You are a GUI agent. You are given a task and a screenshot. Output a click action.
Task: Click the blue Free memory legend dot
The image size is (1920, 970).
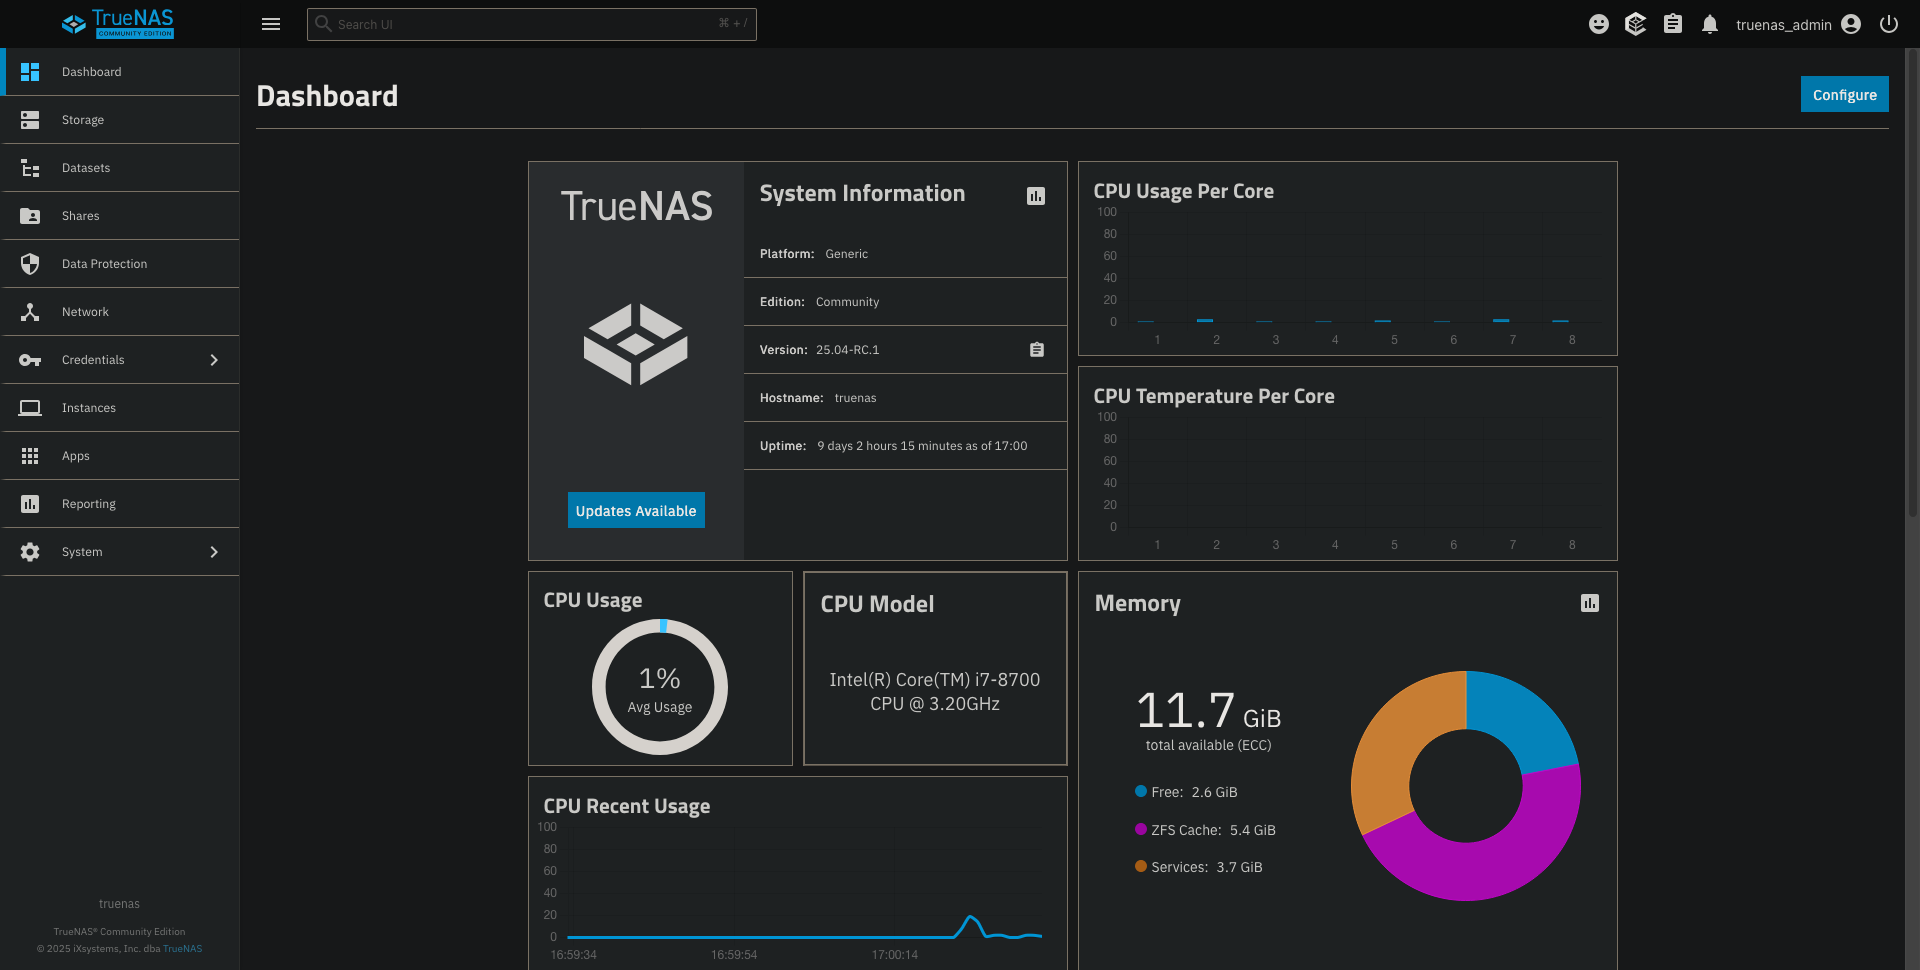click(x=1141, y=791)
